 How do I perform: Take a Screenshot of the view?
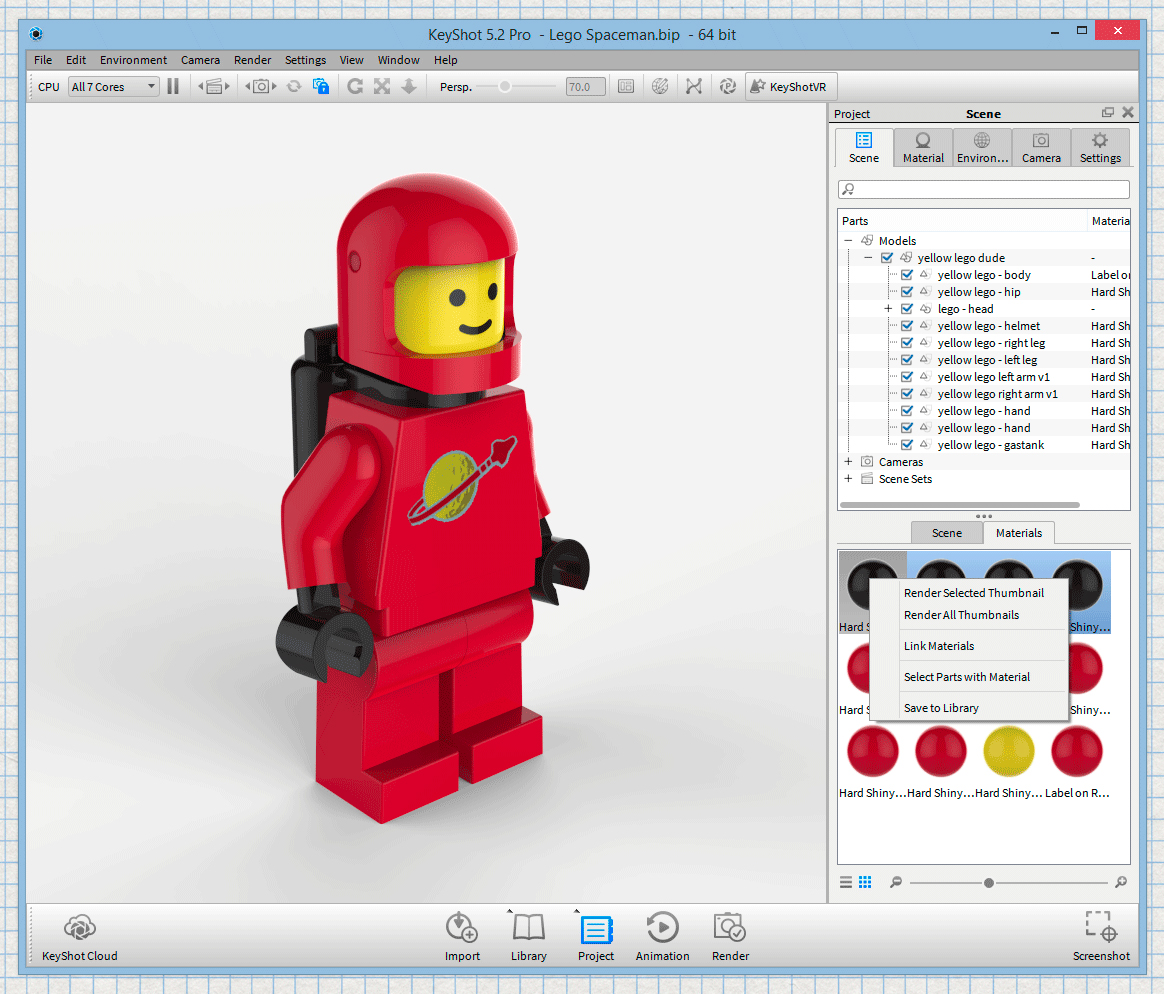pyautogui.click(x=1101, y=937)
